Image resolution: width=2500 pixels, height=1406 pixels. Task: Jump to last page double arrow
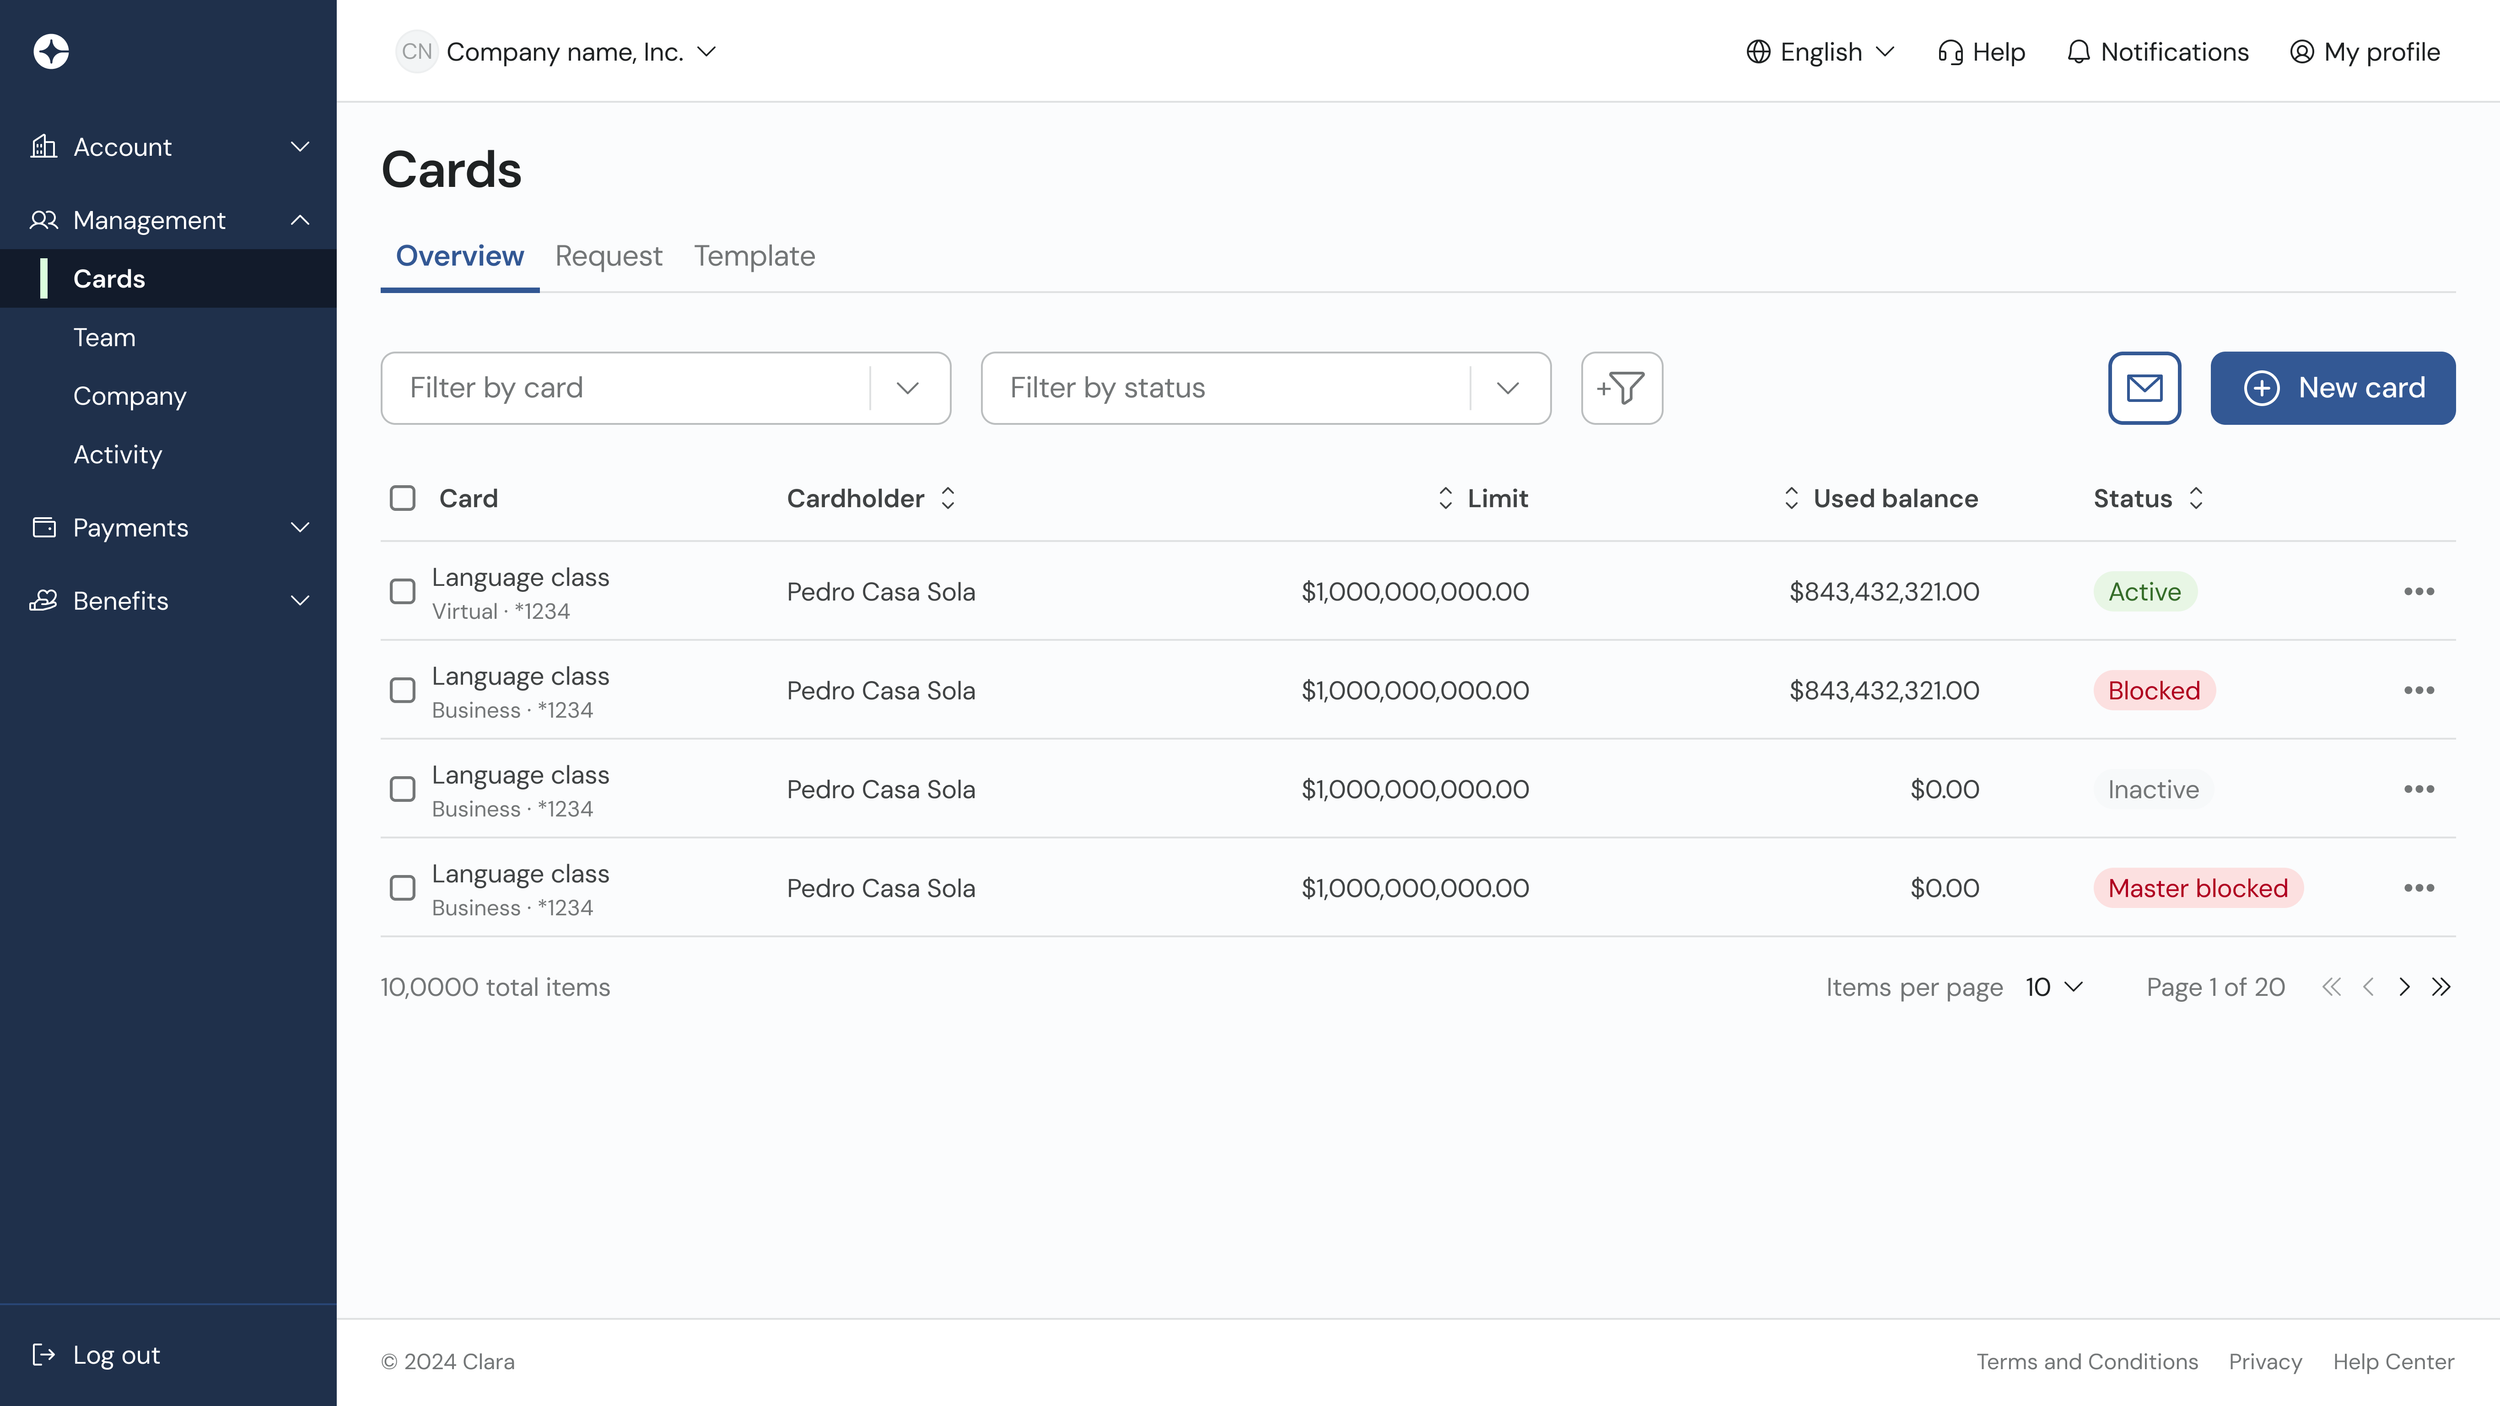(2441, 987)
